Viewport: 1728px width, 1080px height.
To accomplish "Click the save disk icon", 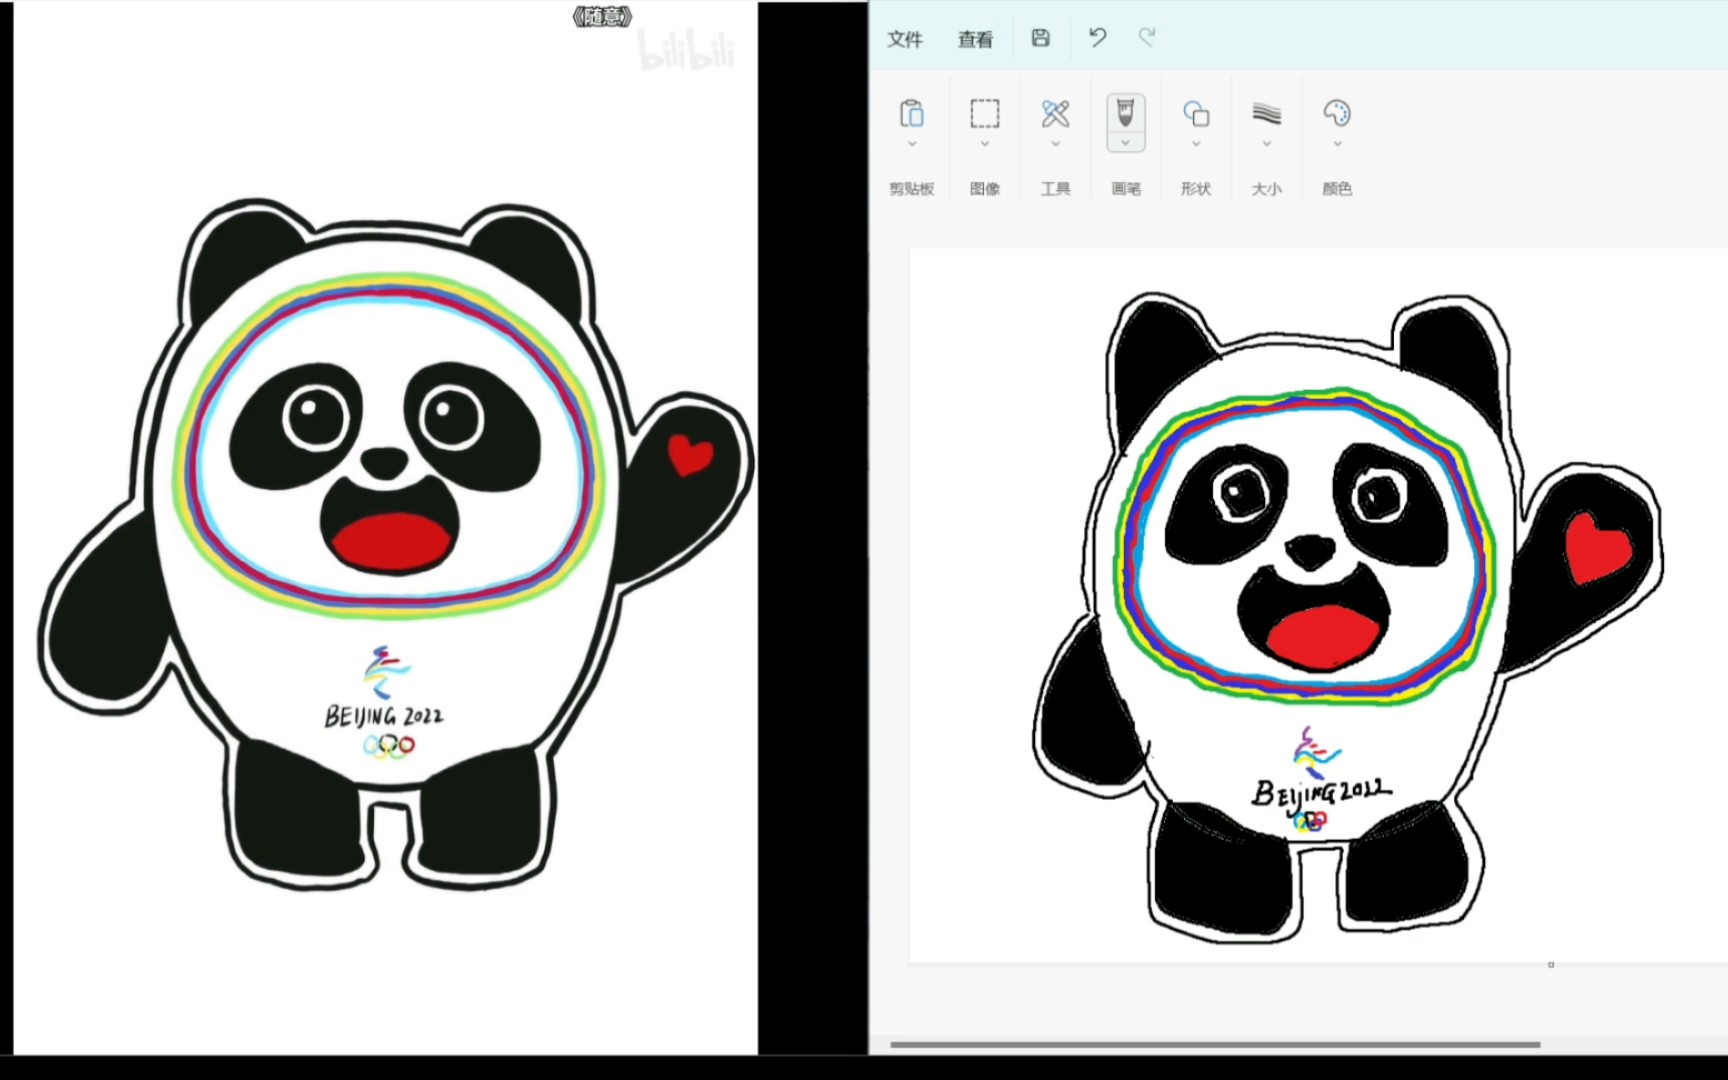I will [x=1041, y=38].
